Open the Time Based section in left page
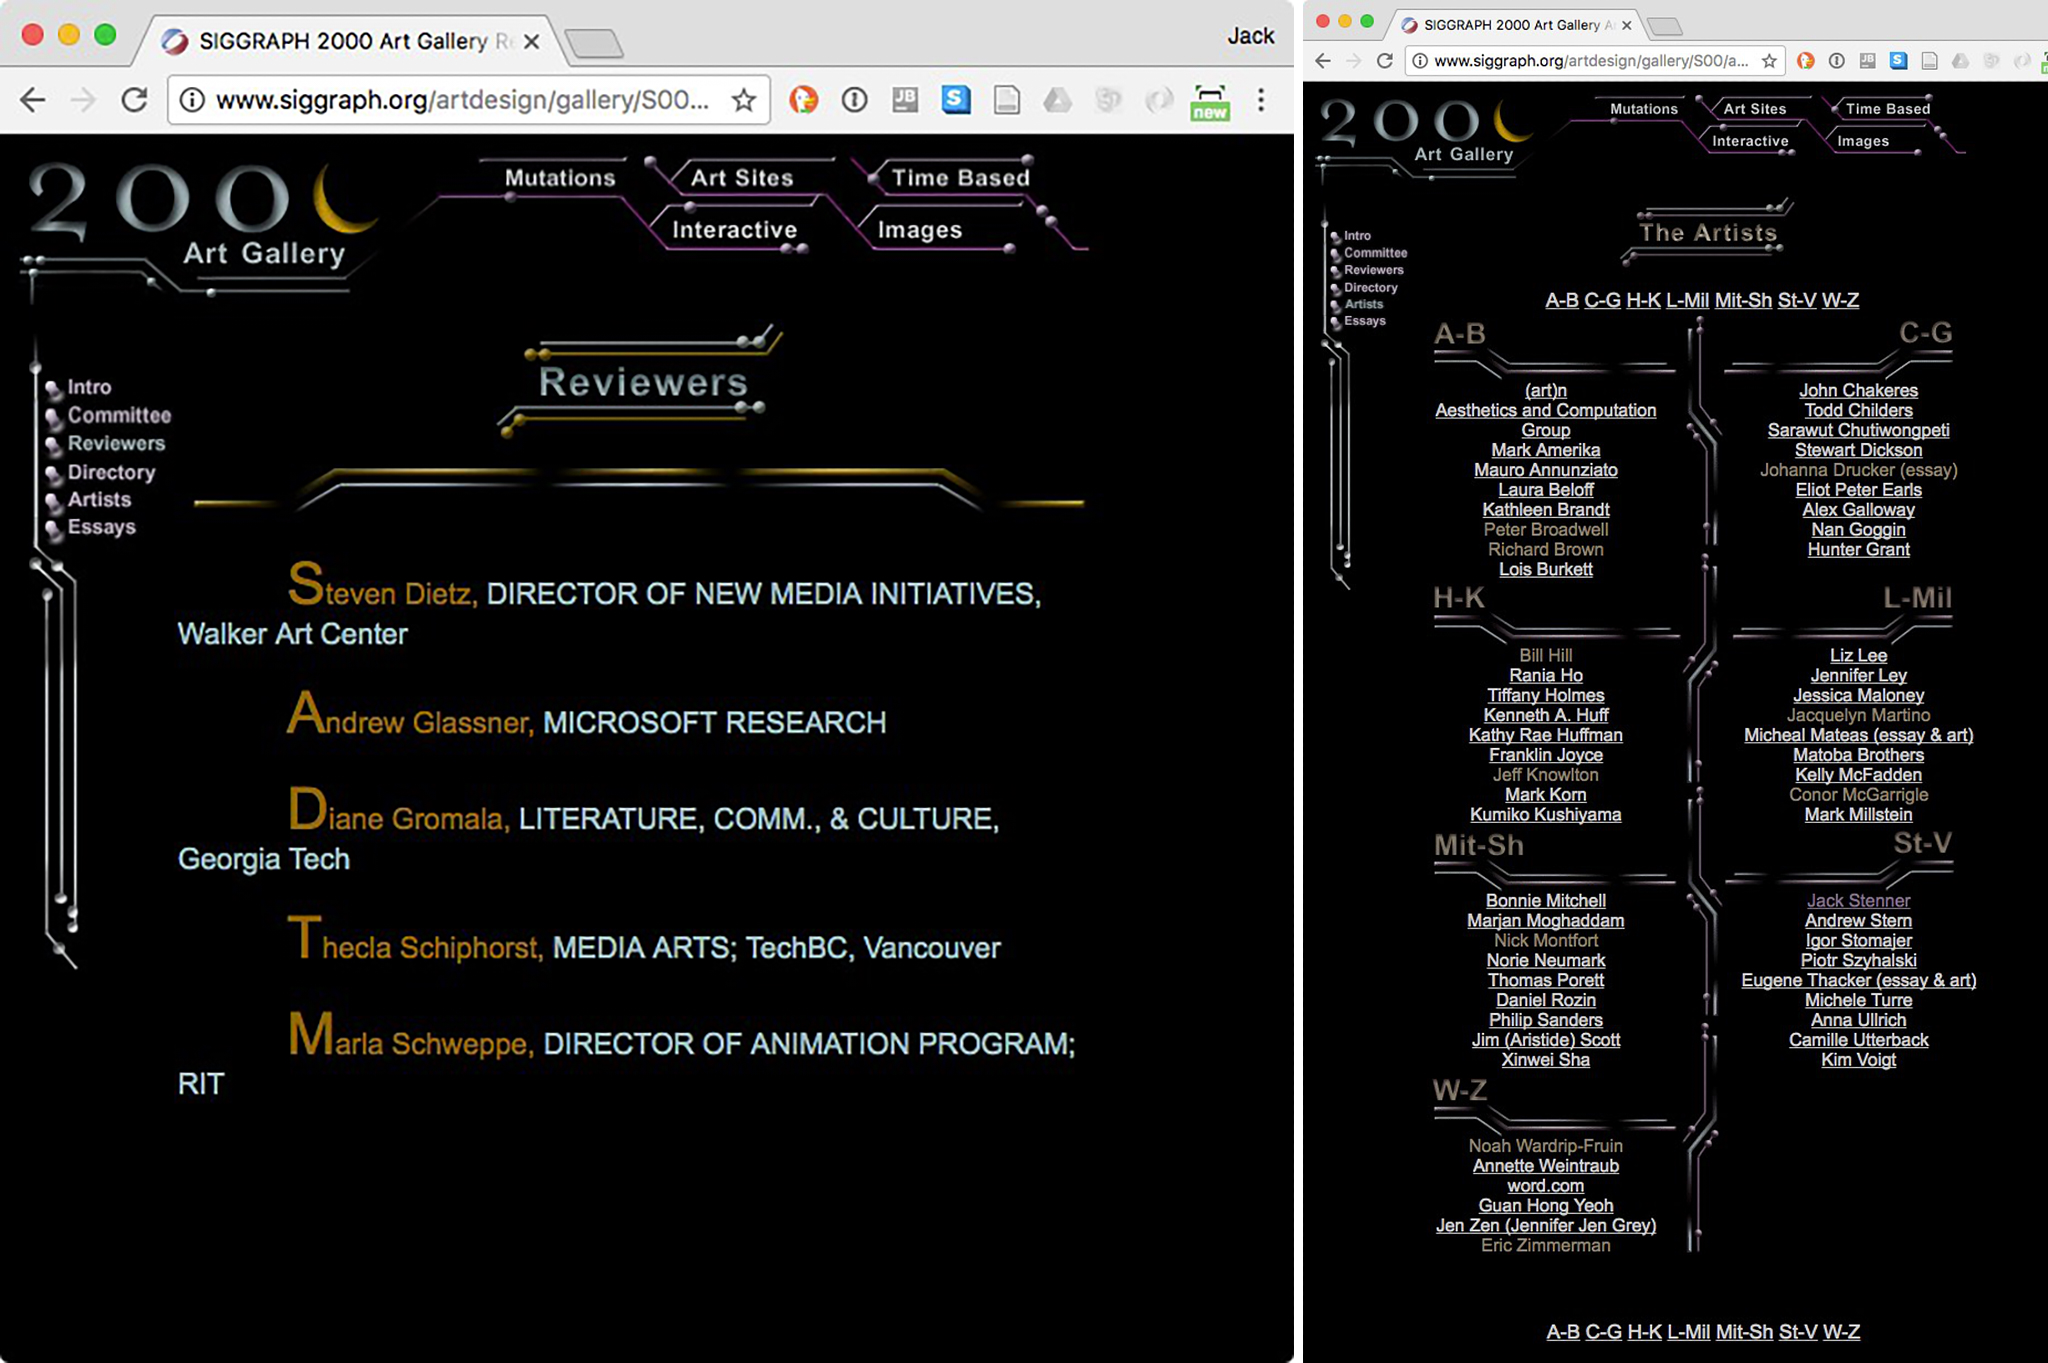The width and height of the screenshot is (2048, 1363). tap(960, 178)
